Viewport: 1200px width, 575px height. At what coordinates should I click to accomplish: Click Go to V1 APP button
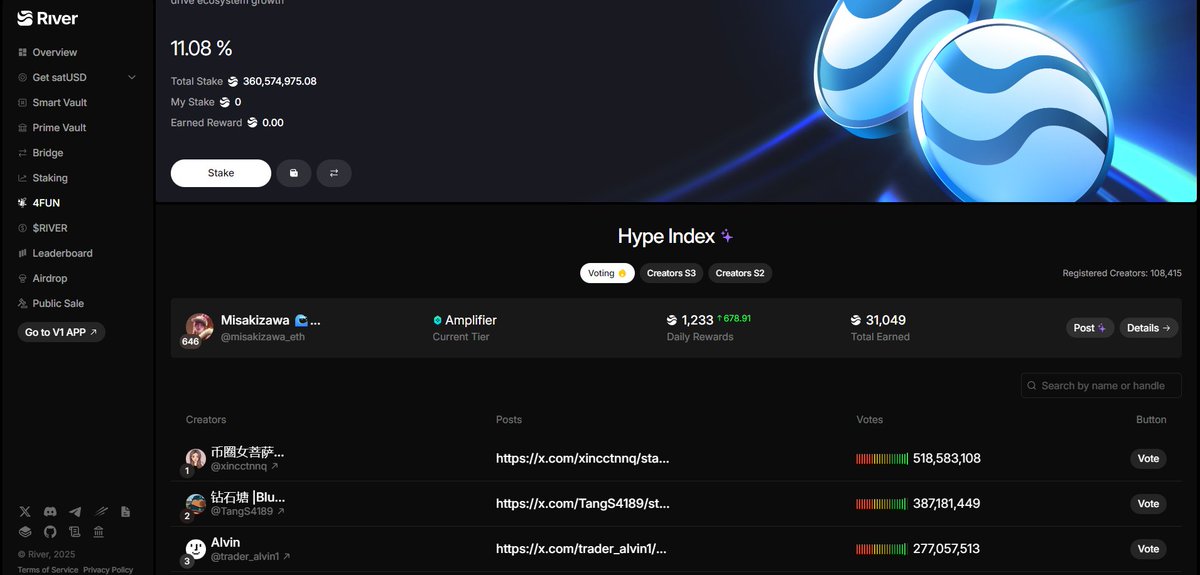pyautogui.click(x=61, y=332)
